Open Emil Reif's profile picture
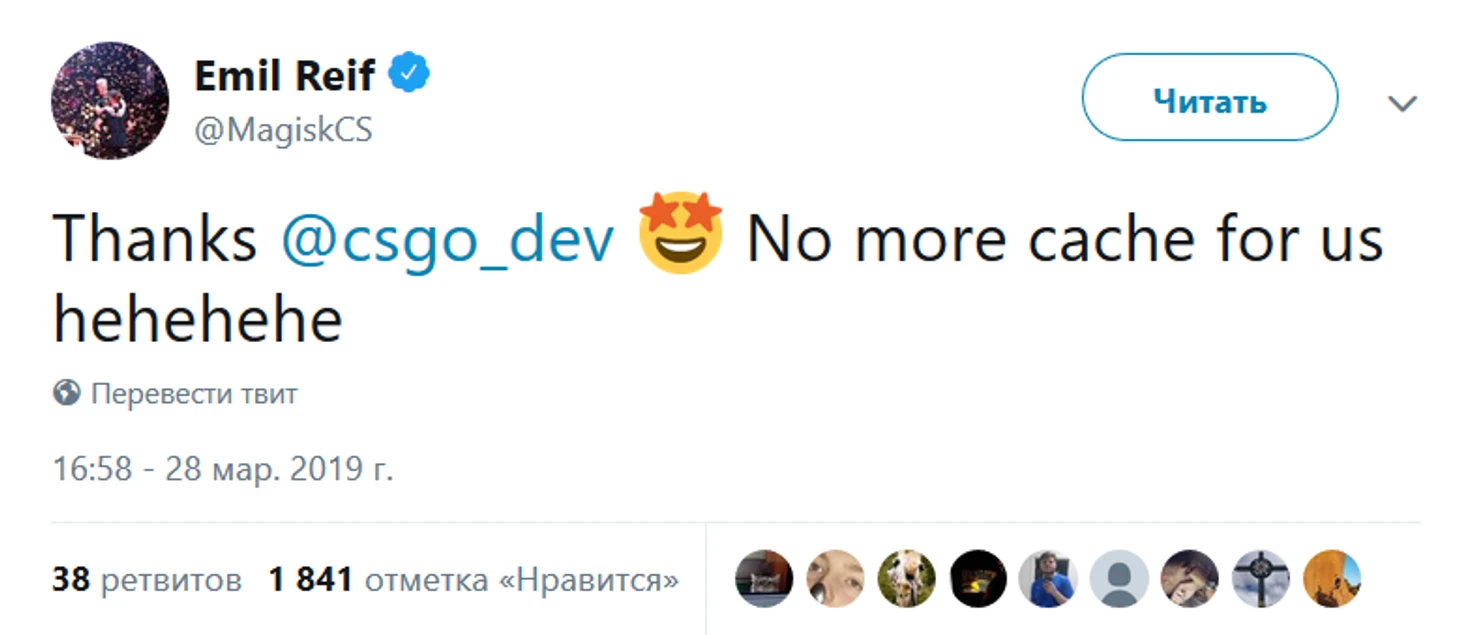This screenshot has height=635, width=1460. click(x=109, y=100)
